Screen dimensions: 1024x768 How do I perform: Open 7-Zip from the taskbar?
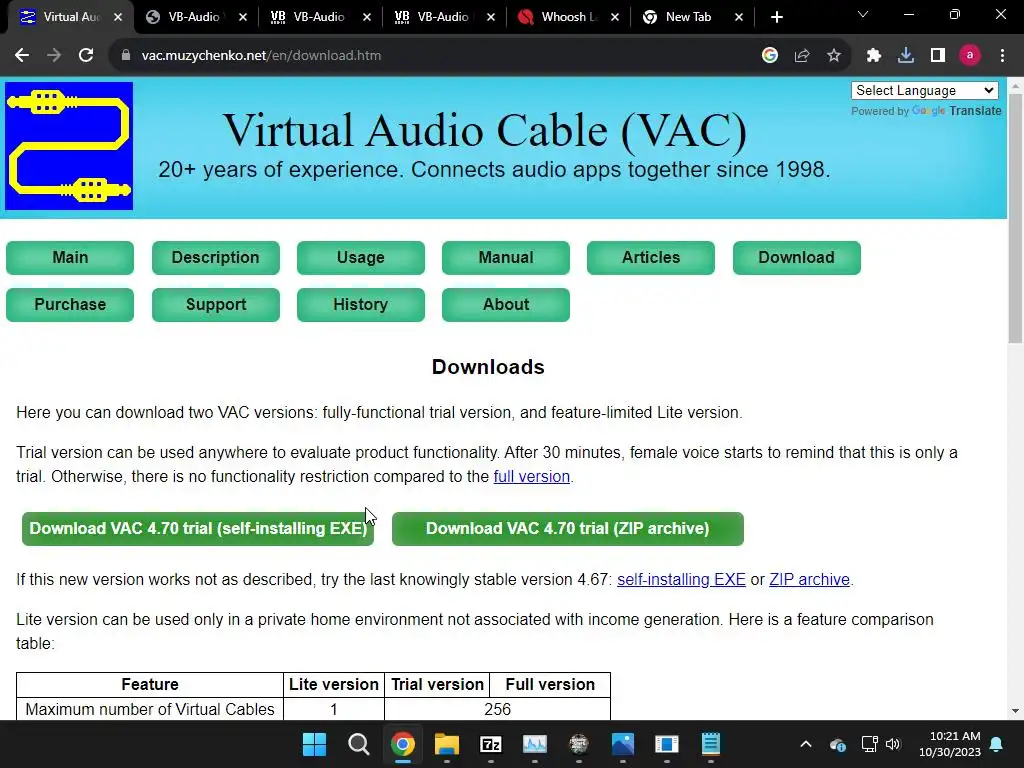click(x=490, y=744)
